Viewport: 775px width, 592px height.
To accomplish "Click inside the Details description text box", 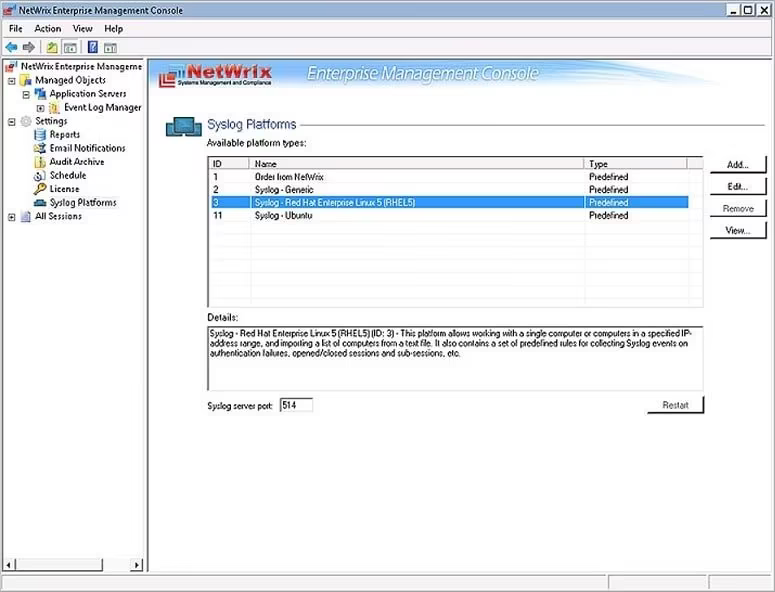I will (455, 359).
